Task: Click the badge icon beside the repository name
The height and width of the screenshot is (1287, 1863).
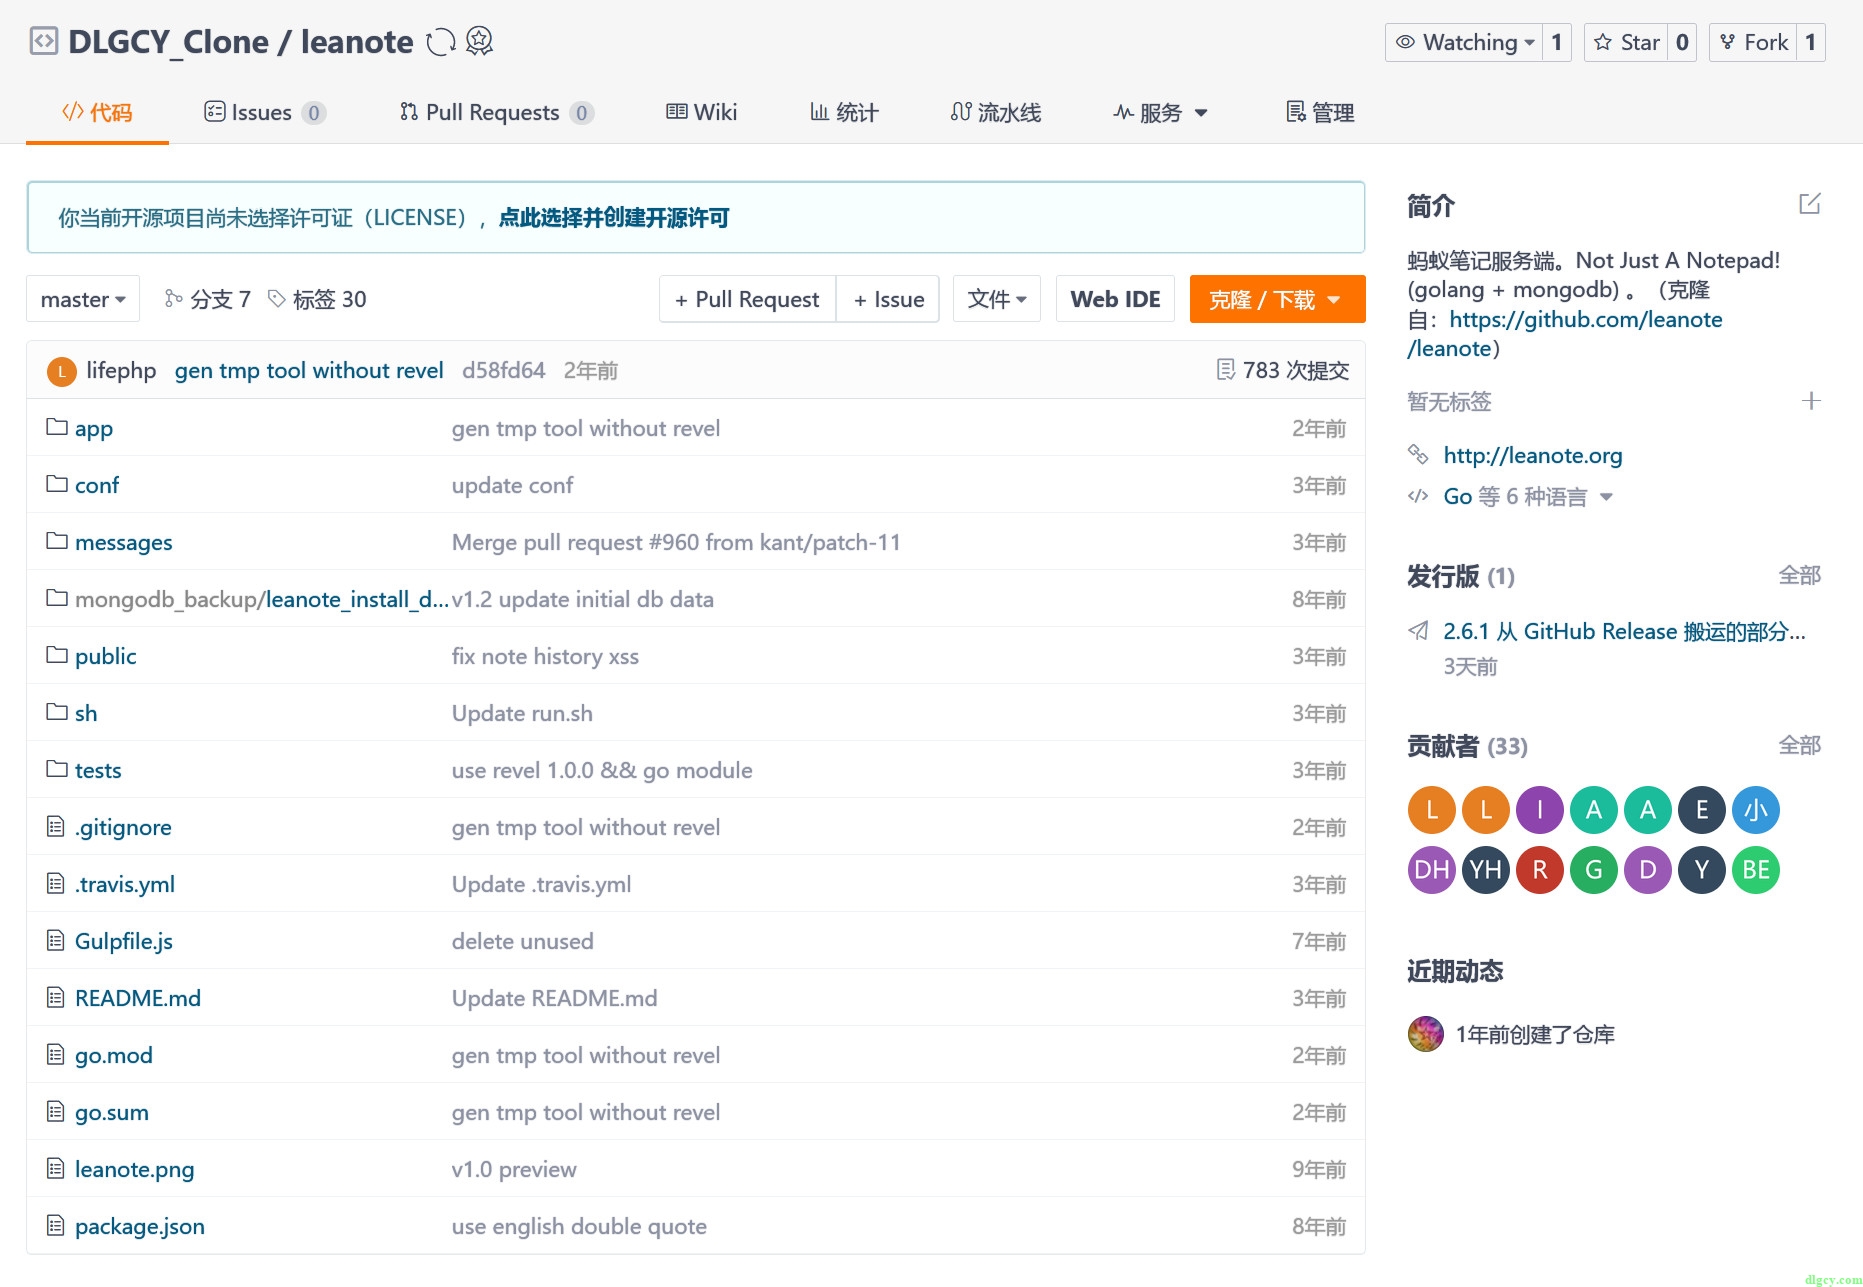Action: point(480,41)
